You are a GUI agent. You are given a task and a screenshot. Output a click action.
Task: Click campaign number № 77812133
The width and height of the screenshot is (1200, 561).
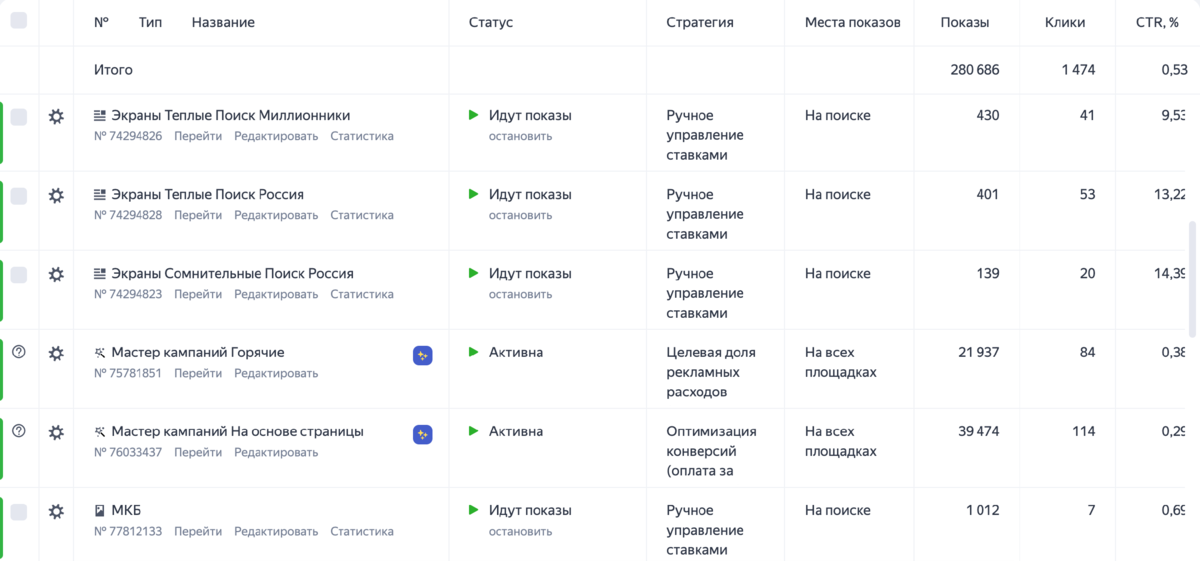(x=128, y=531)
